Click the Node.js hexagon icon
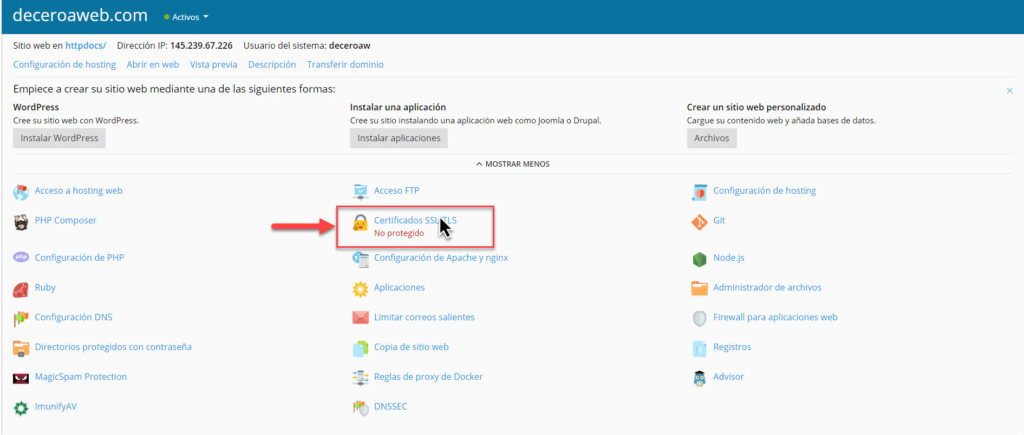Viewport: 1024px width, 435px height. [699, 259]
